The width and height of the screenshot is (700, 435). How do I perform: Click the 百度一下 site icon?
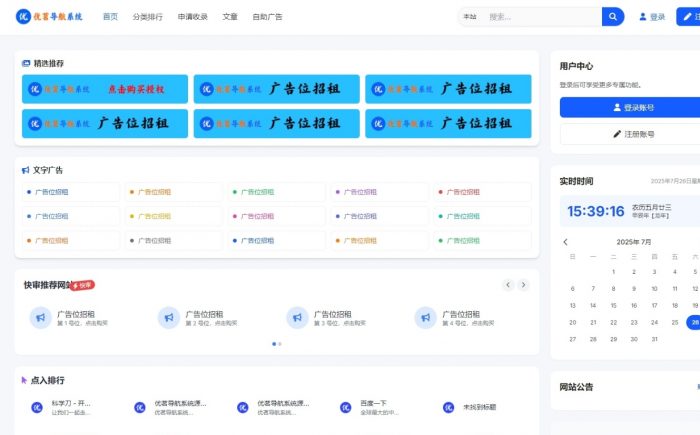(346, 407)
